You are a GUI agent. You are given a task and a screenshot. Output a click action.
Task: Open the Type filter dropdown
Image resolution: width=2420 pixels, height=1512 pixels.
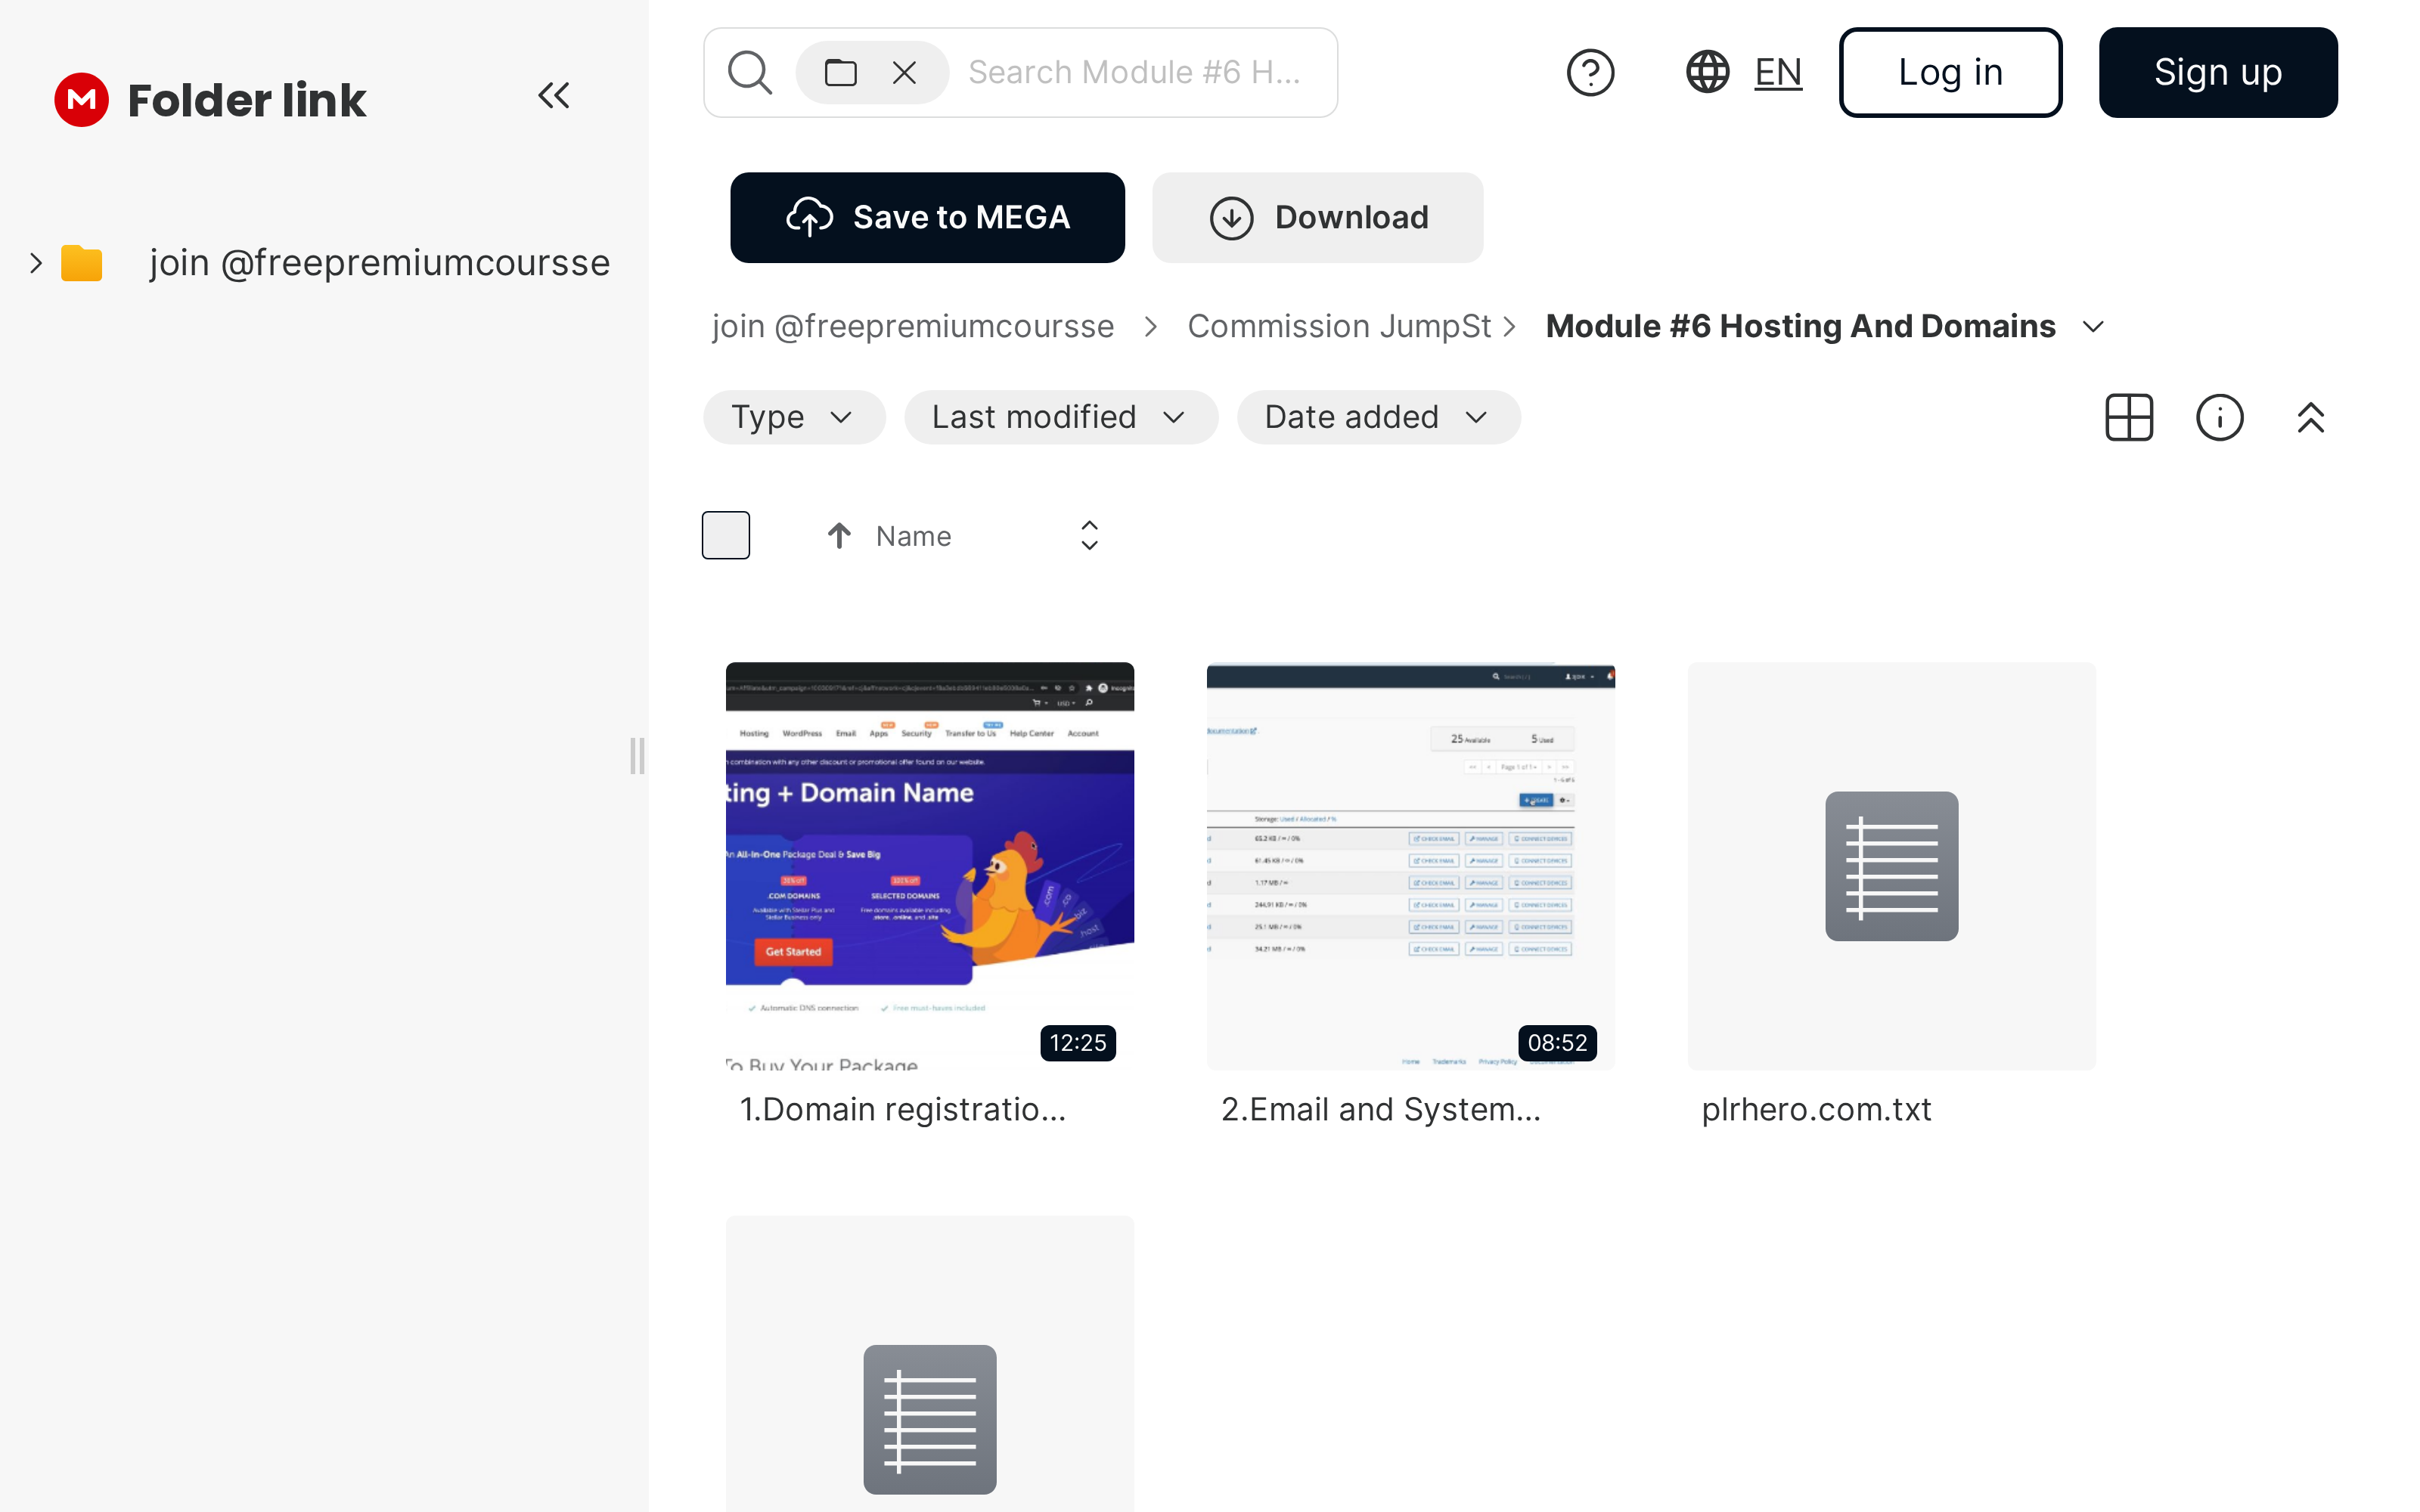coord(794,417)
